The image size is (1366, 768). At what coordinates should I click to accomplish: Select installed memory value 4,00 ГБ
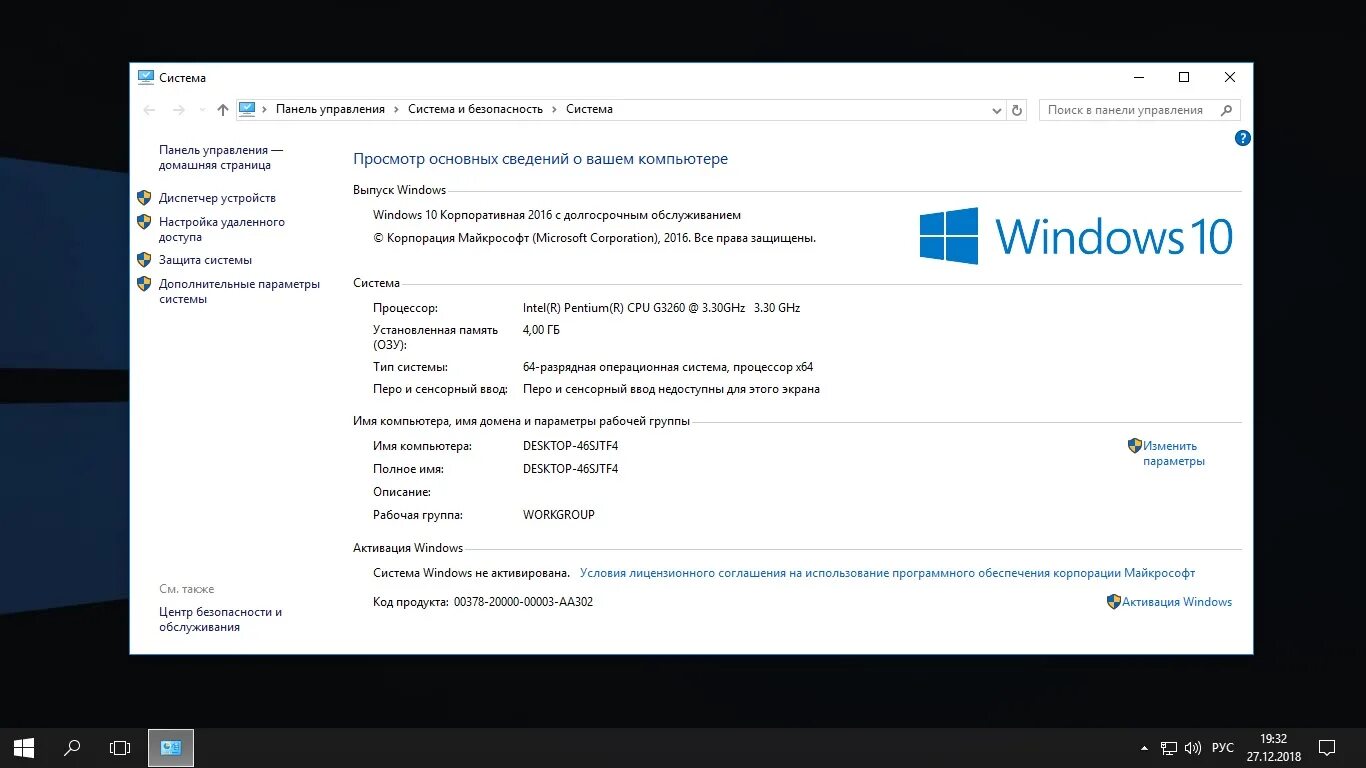point(541,330)
